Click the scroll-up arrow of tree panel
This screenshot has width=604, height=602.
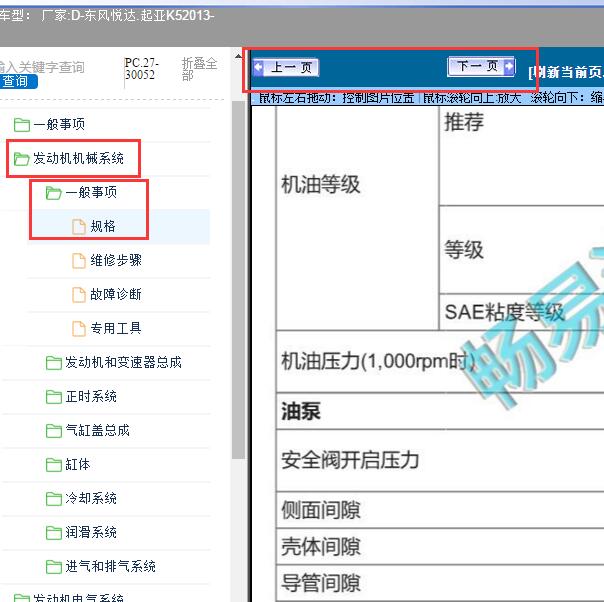tap(239, 57)
